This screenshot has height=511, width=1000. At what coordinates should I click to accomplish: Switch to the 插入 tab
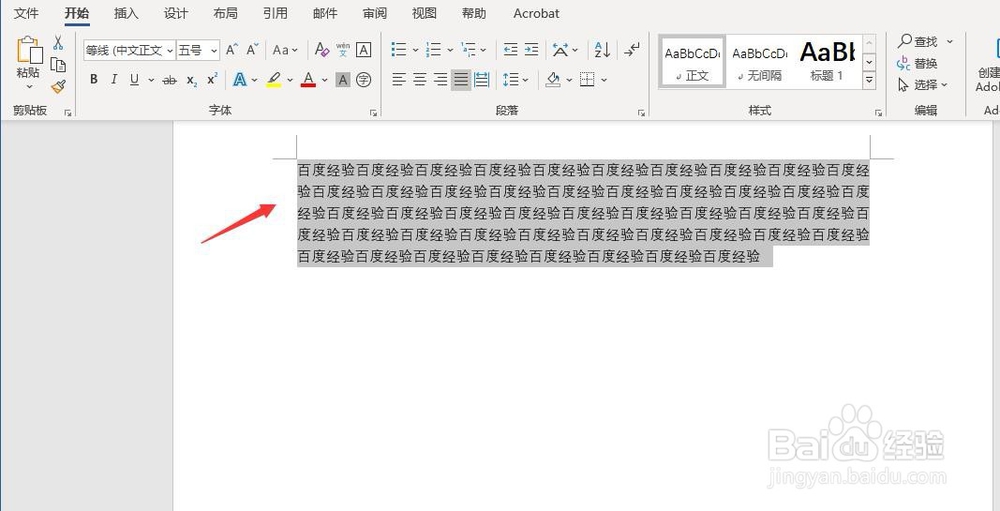(x=126, y=13)
